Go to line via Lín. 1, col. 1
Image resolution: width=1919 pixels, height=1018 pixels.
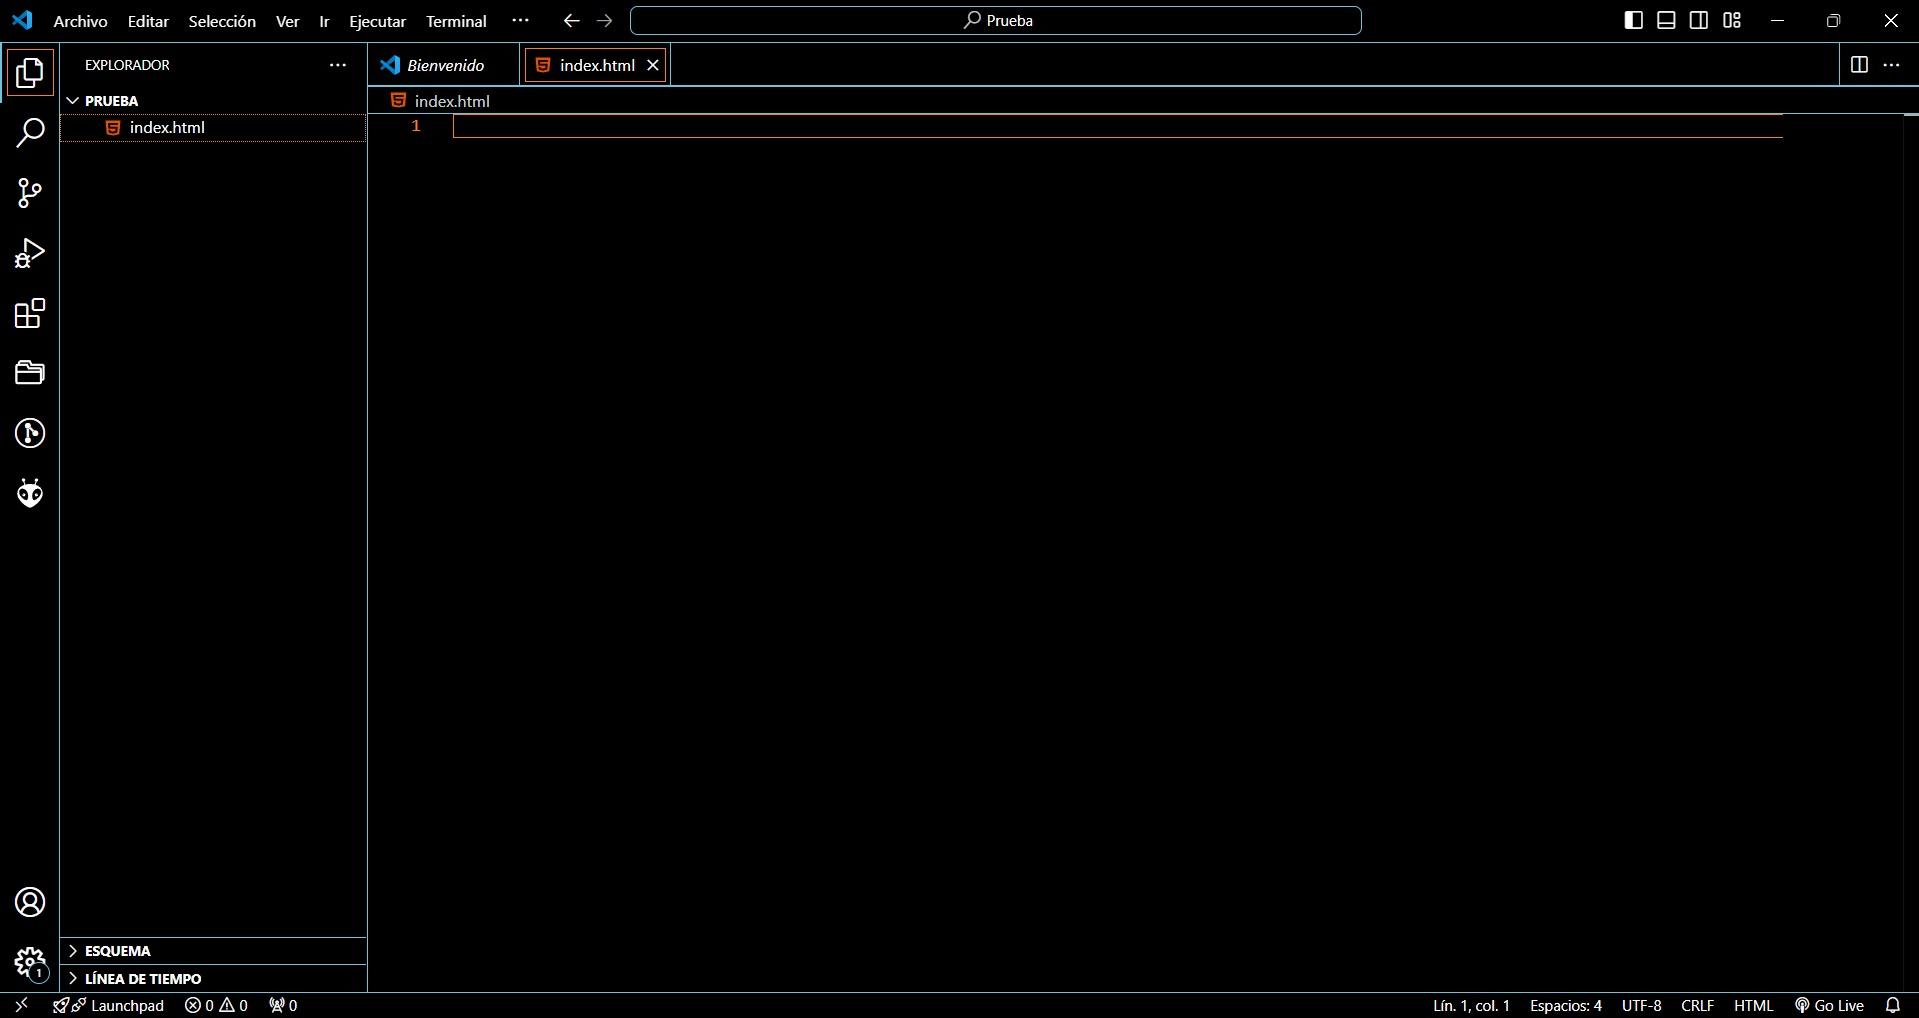click(1471, 1005)
